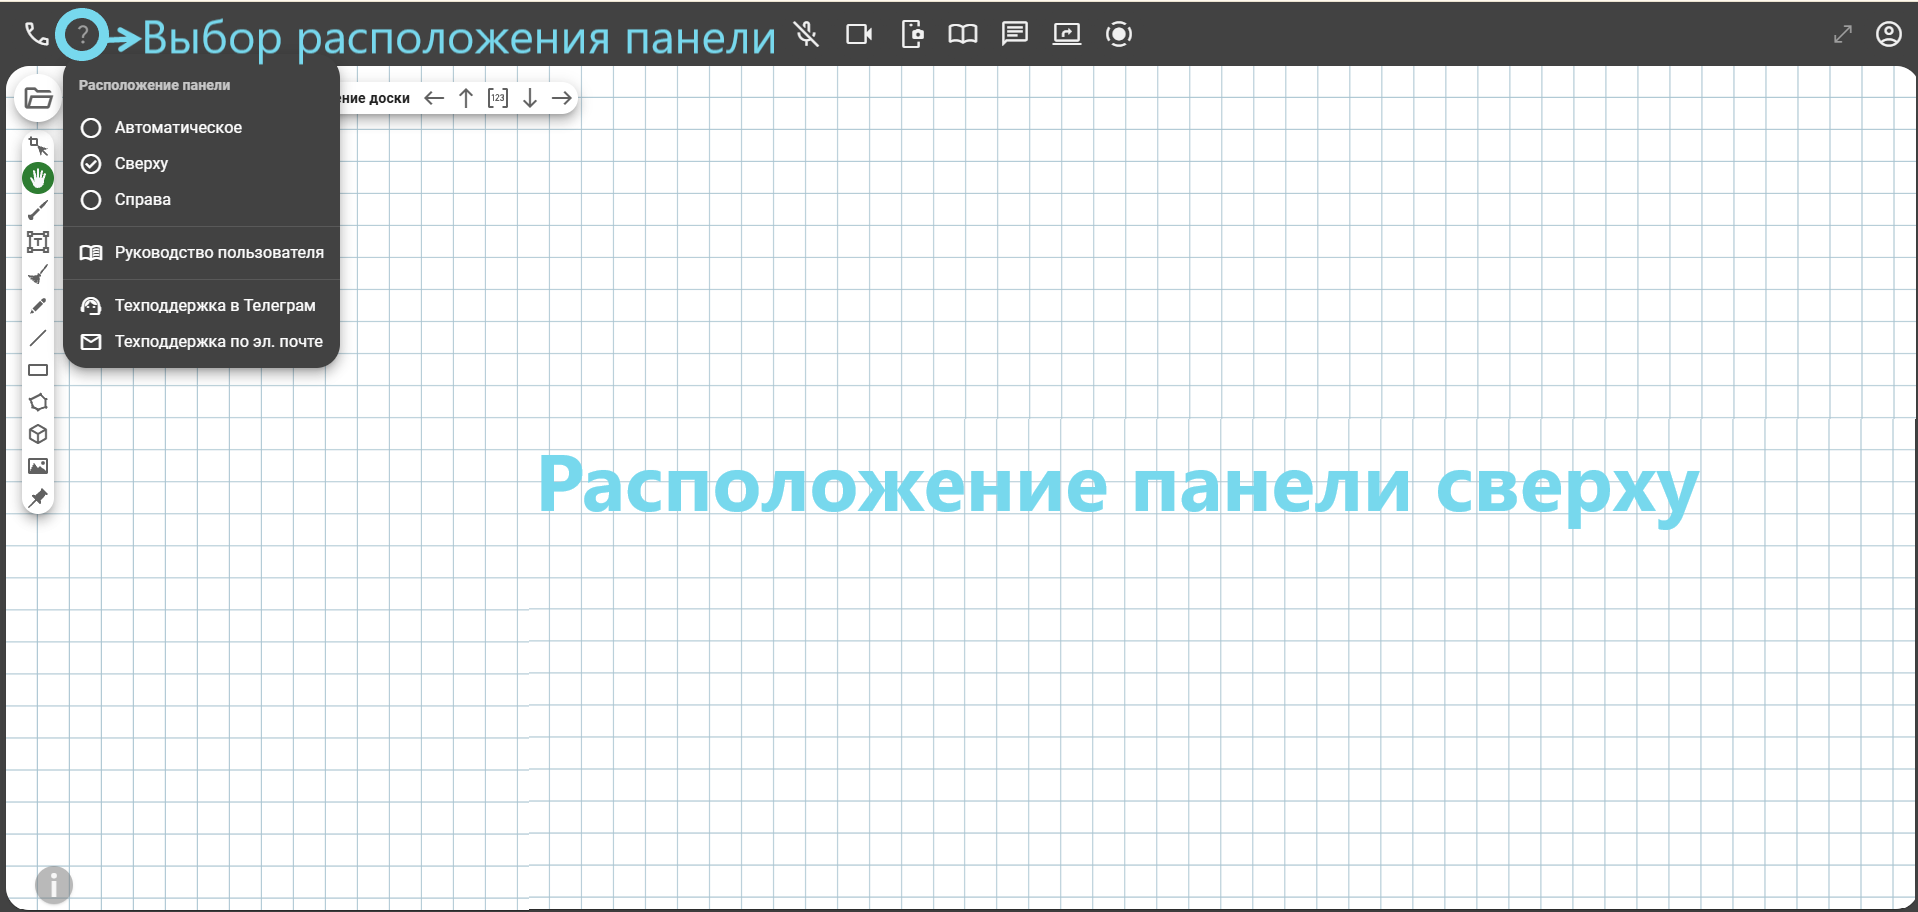Open the folder files button
The height and width of the screenshot is (912, 1918).
tap(38, 98)
